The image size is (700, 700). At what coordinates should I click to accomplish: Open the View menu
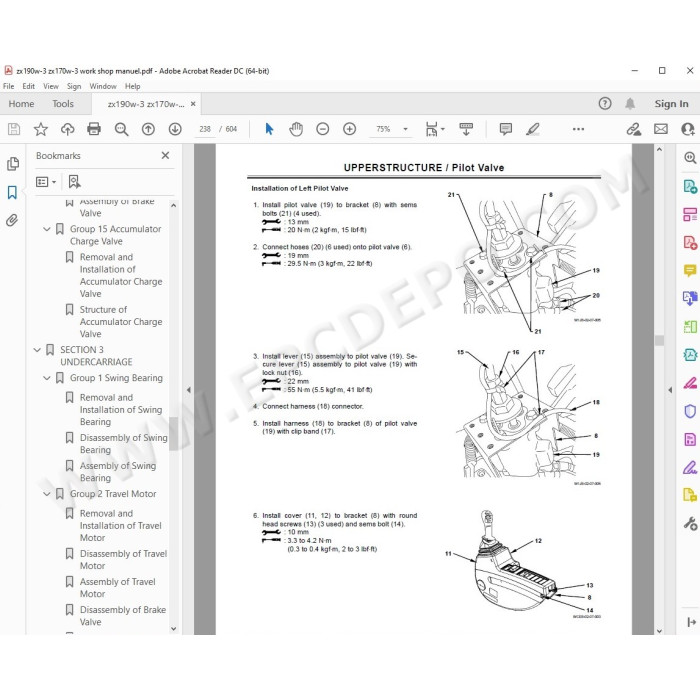[x=51, y=86]
